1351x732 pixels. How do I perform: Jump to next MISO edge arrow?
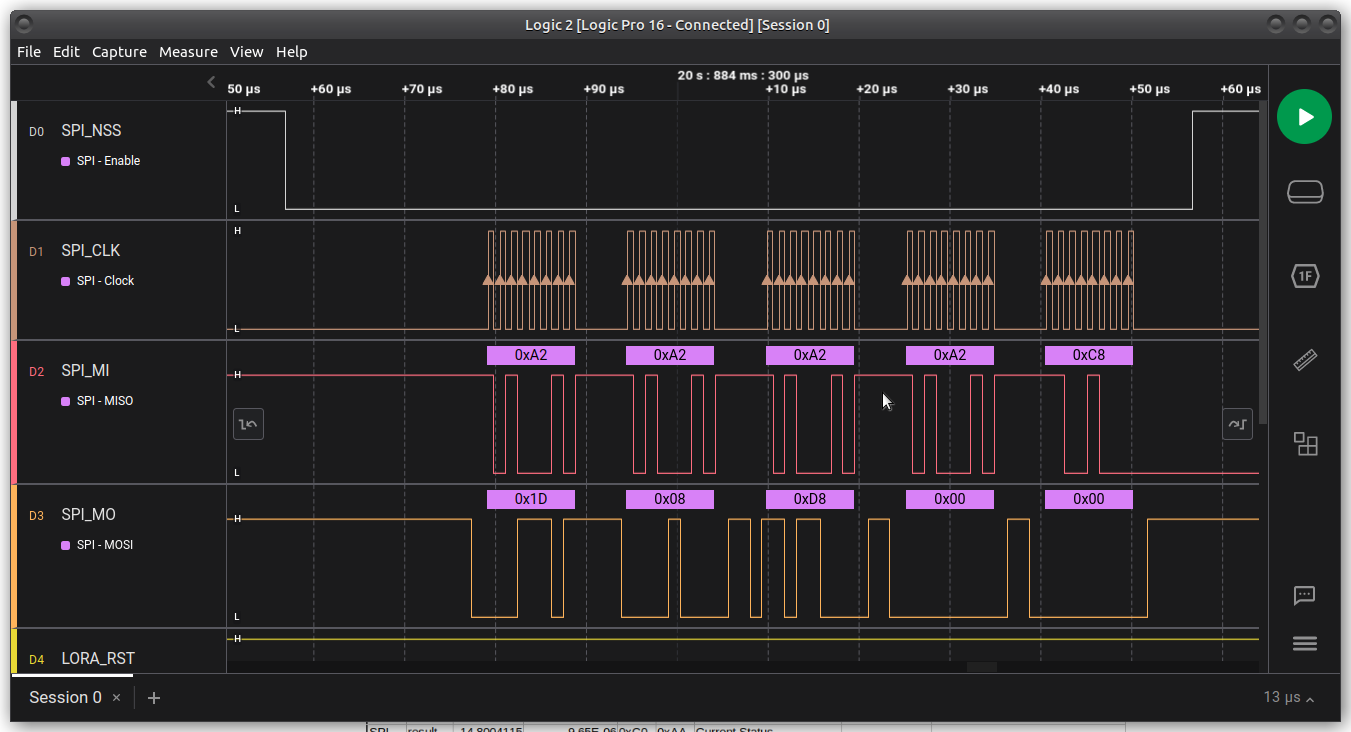(1237, 424)
